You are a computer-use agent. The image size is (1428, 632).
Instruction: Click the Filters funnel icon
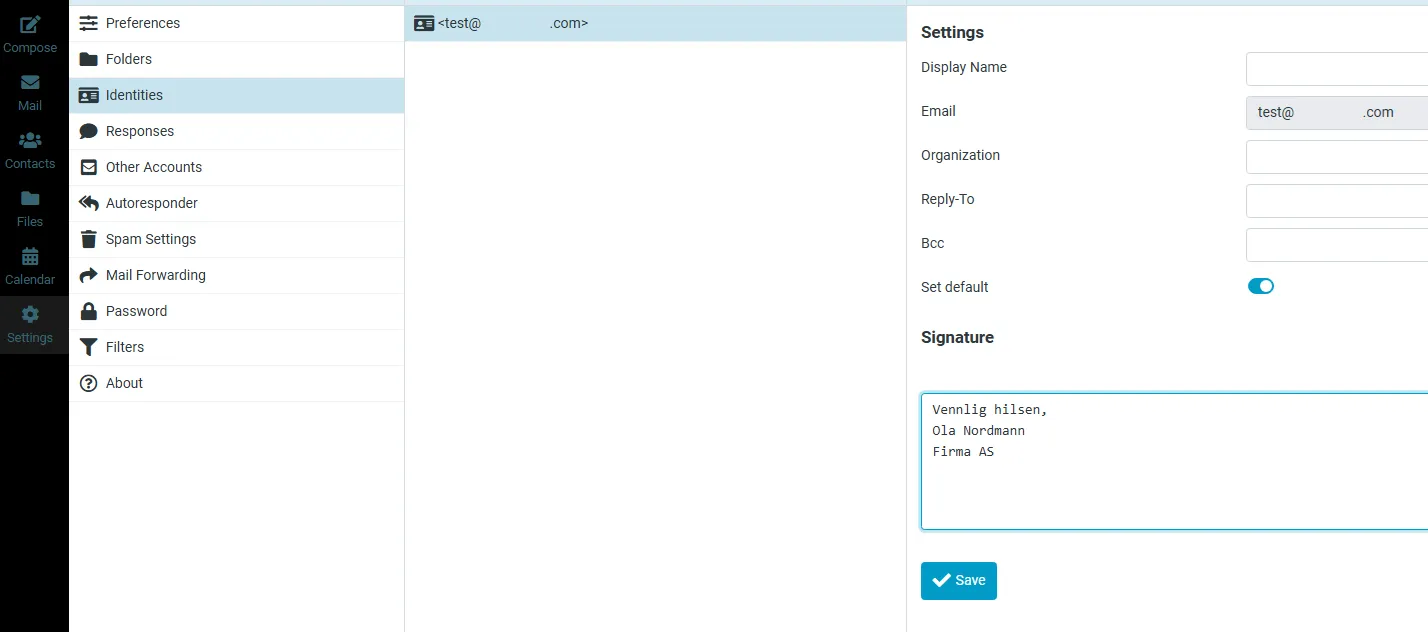point(89,347)
